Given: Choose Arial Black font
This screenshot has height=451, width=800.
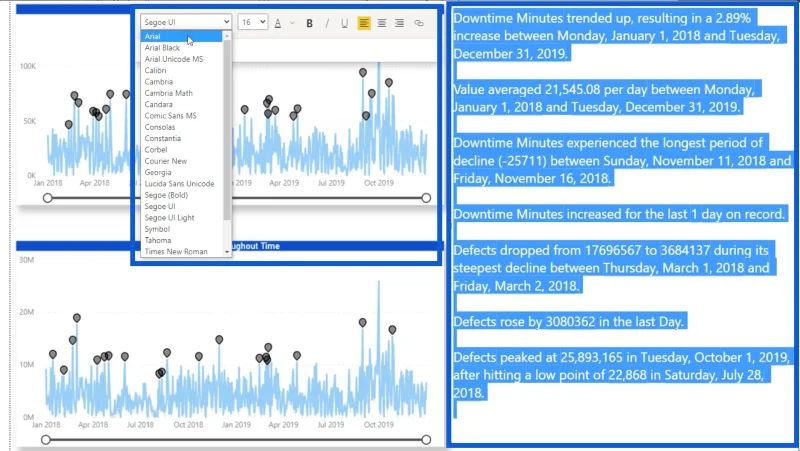Looking at the screenshot, I should [181, 47].
